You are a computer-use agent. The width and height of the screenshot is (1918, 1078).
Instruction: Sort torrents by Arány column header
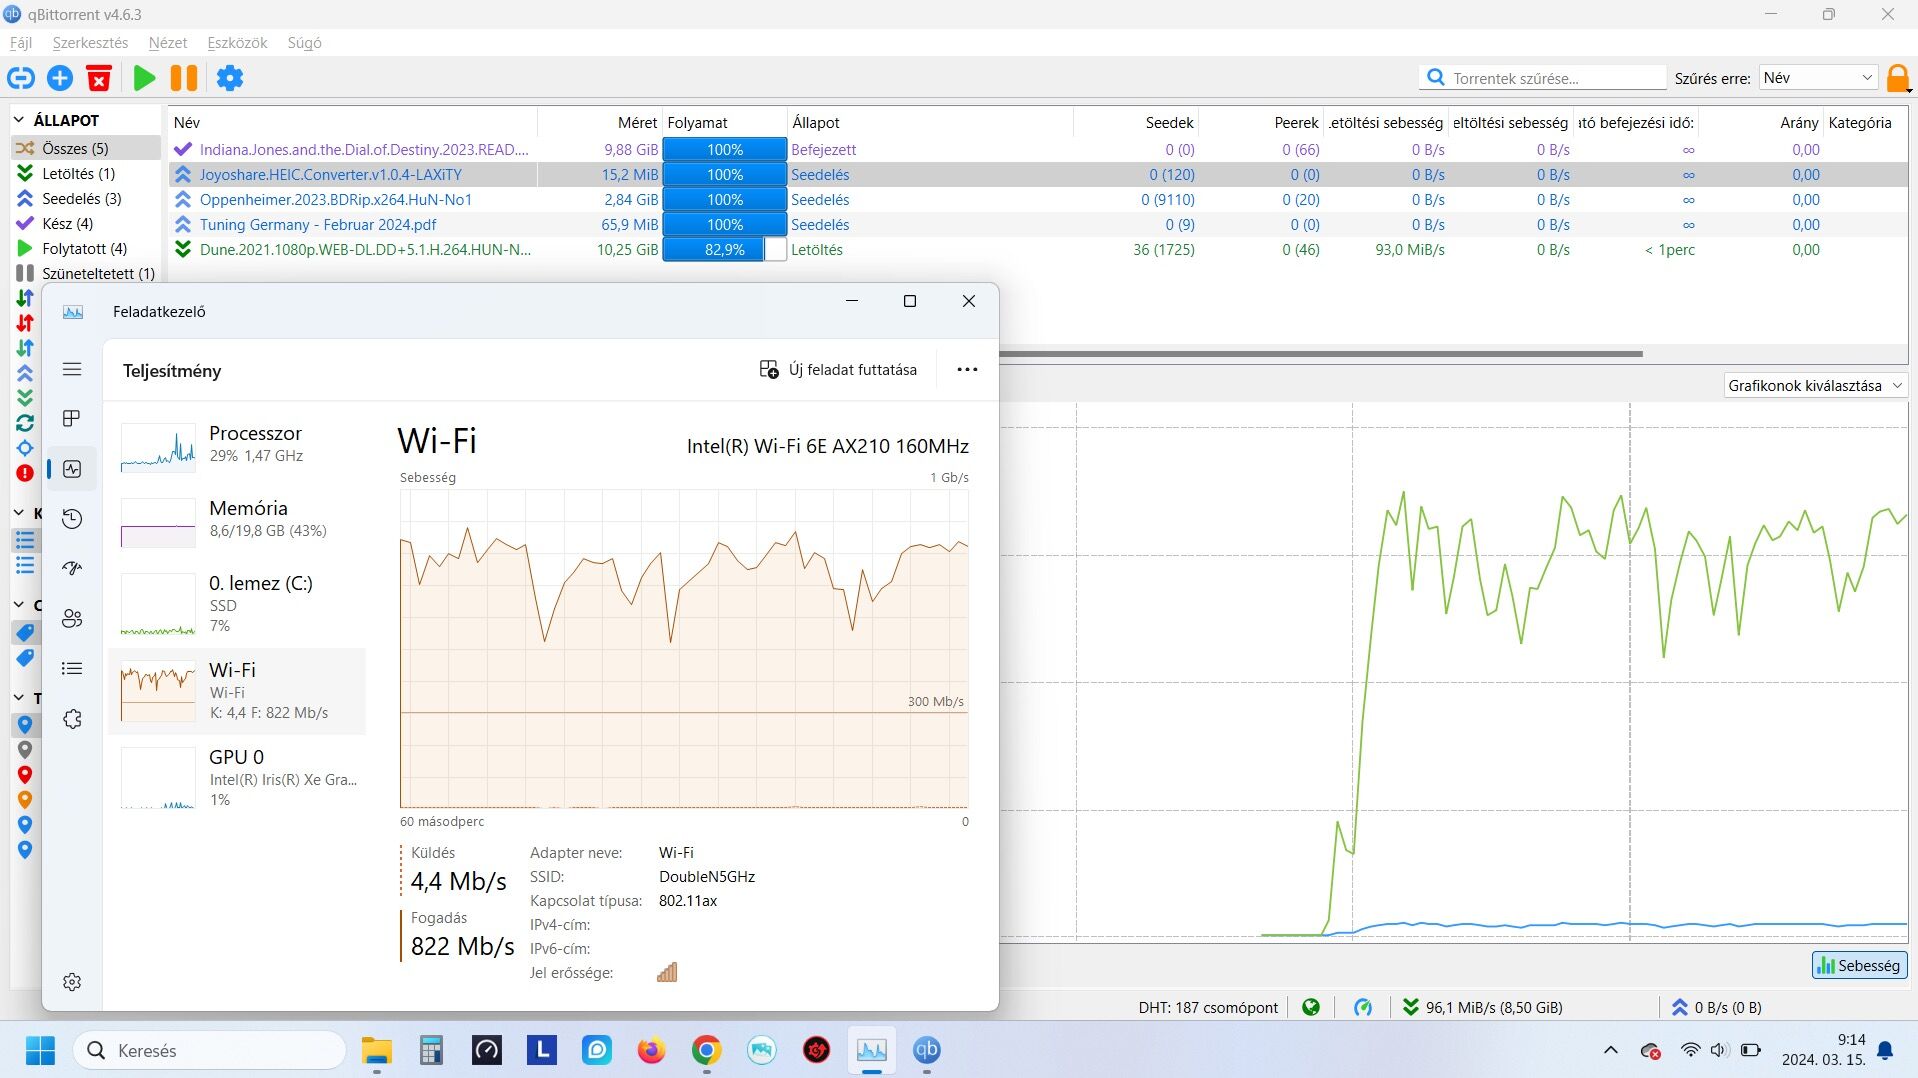click(1760, 122)
